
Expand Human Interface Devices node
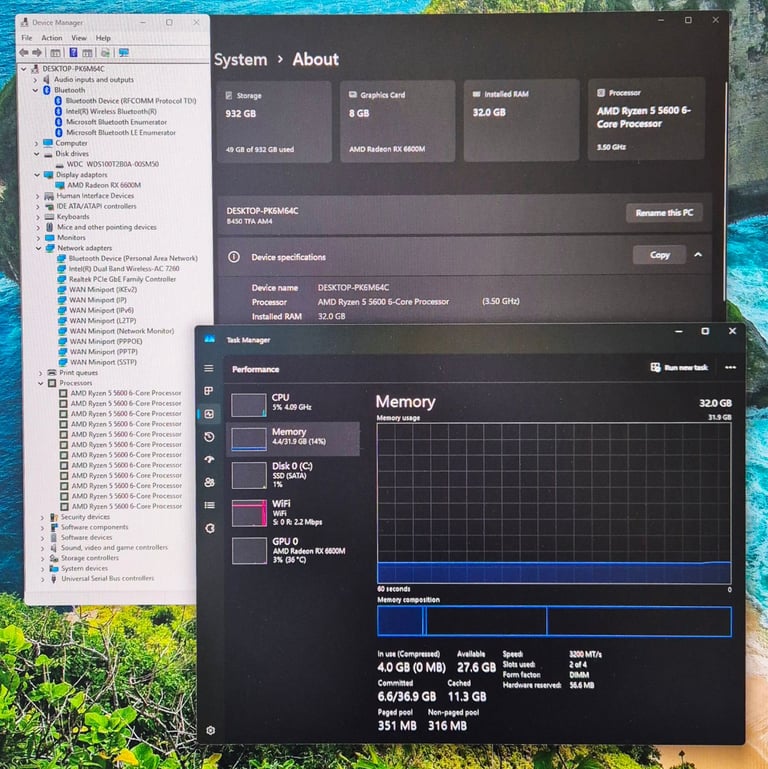pyautogui.click(x=38, y=196)
